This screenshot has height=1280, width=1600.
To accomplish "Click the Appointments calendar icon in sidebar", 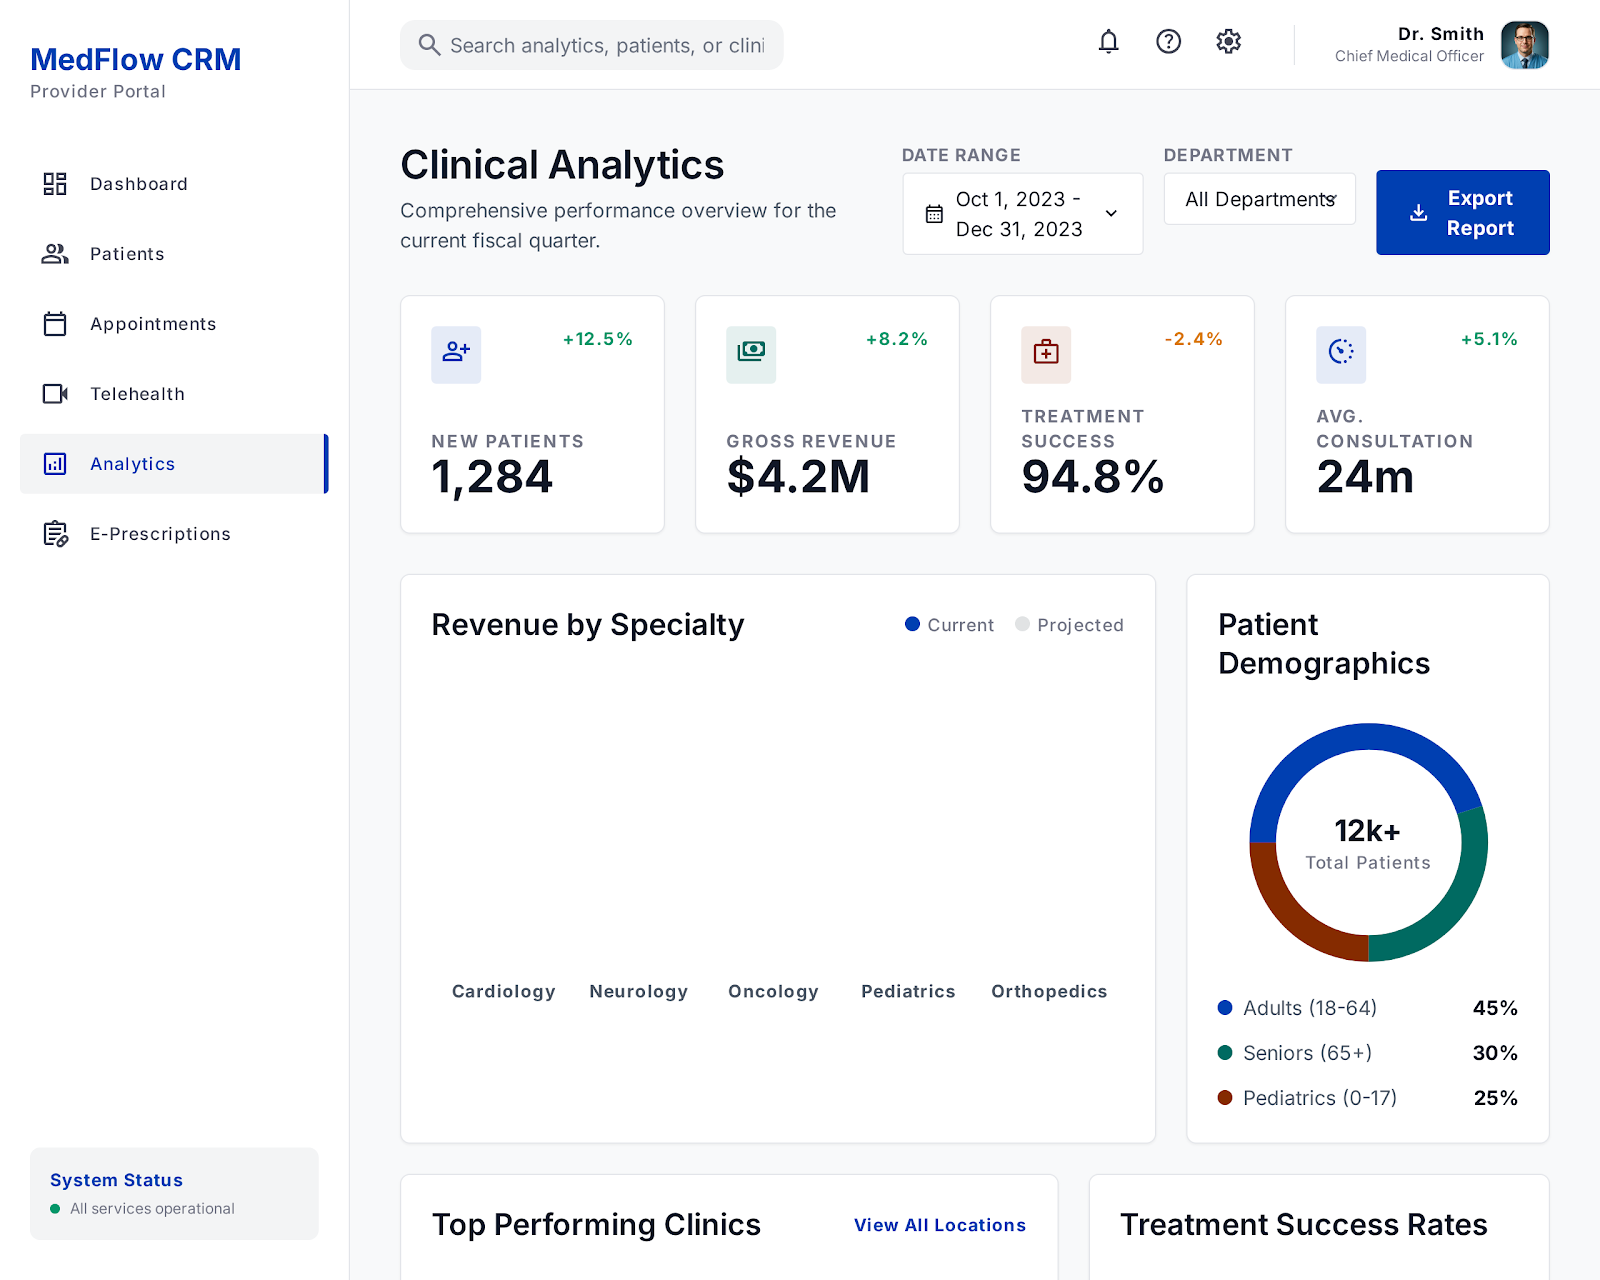I will tap(55, 324).
